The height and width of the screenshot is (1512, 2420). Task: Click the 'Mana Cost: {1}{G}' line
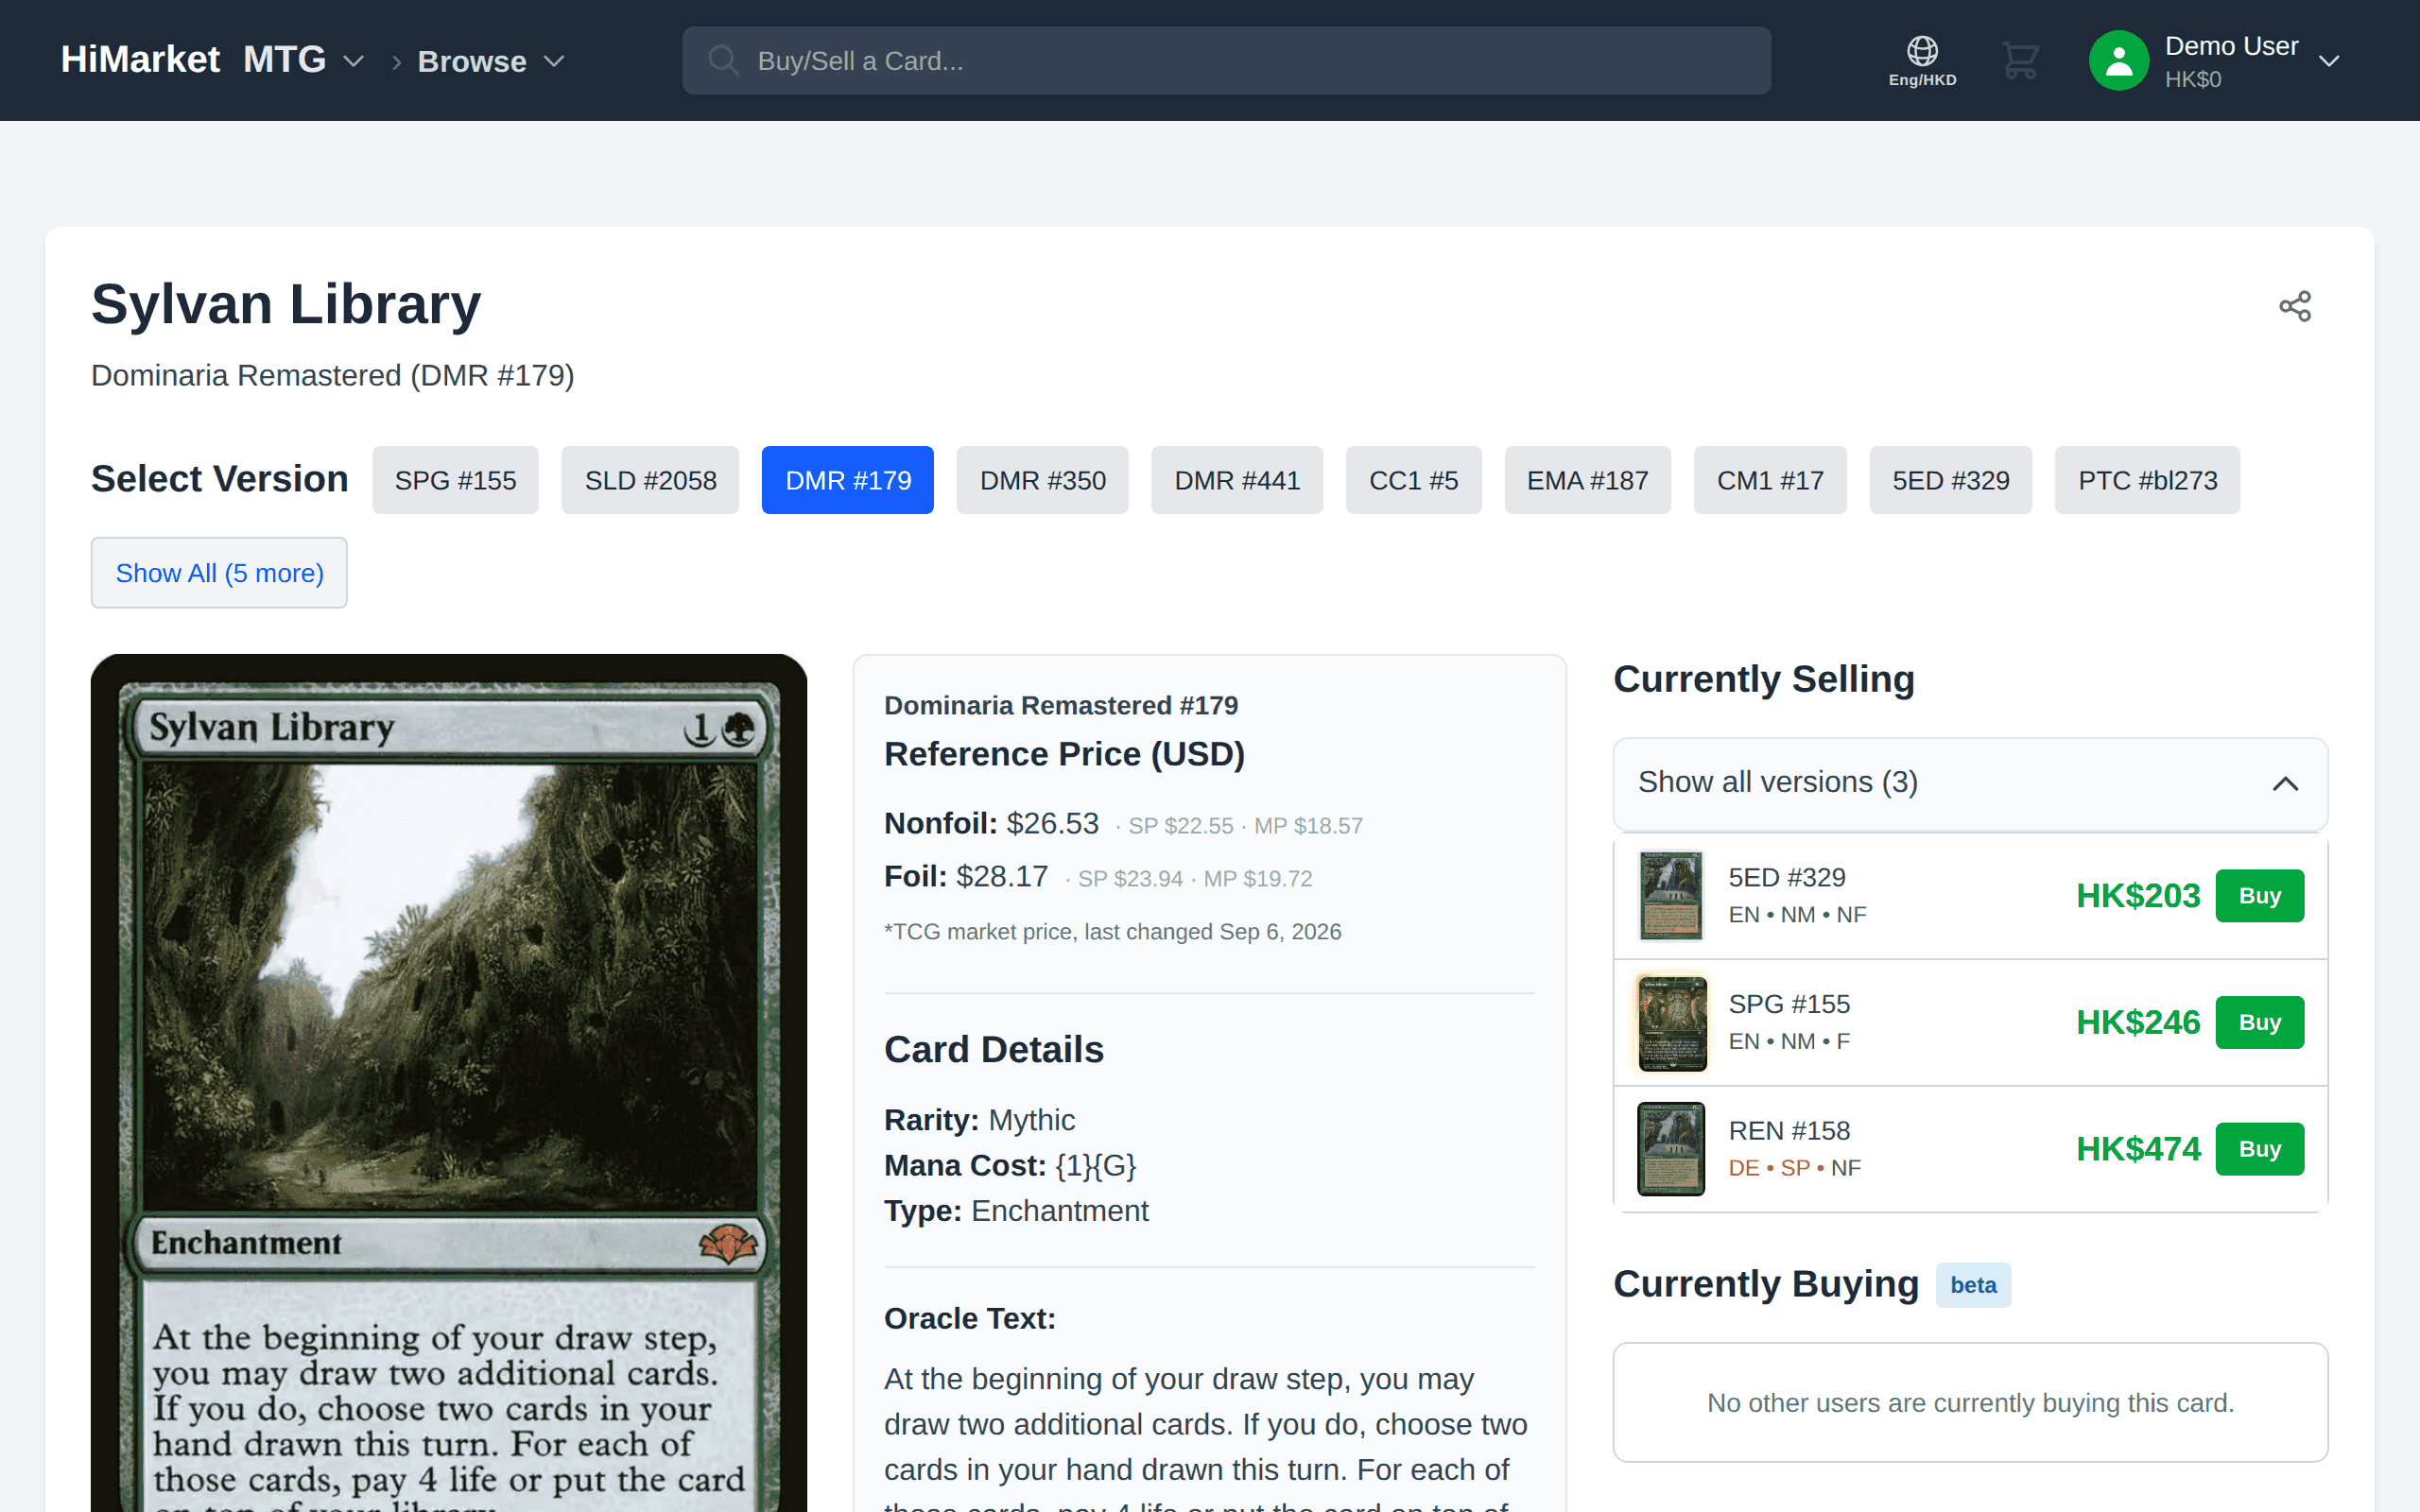[x=1010, y=1166]
